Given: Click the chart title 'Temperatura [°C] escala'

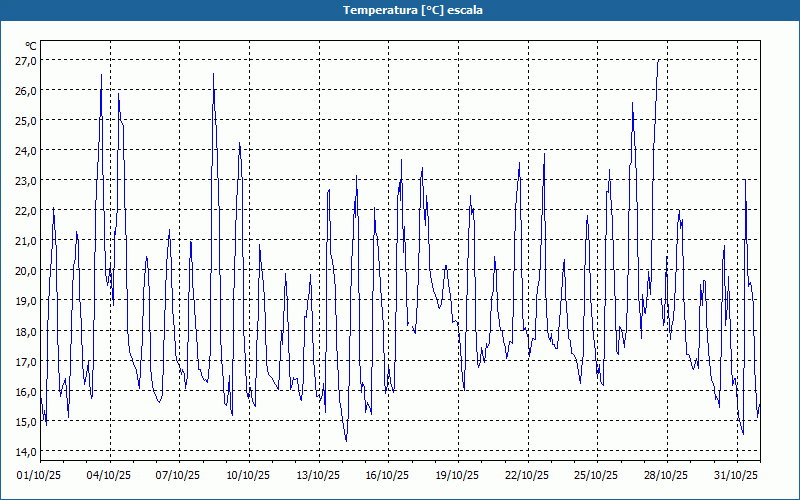Looking at the screenshot, I should coord(400,10).
